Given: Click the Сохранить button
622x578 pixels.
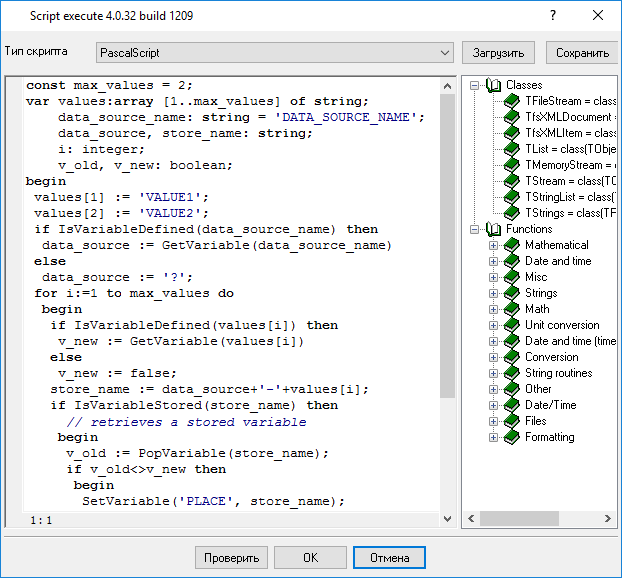Looking at the screenshot, I should pyautogui.click(x=582, y=53).
